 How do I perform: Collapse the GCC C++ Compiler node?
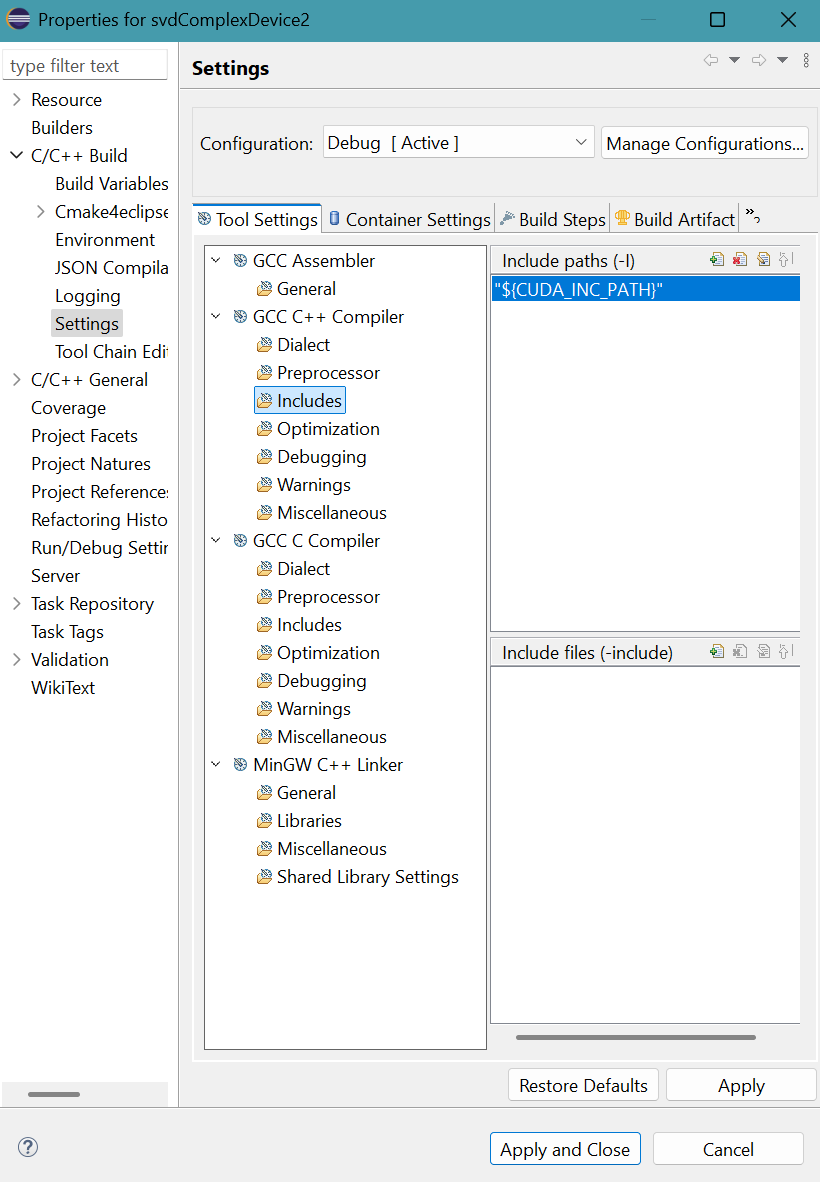tap(216, 317)
